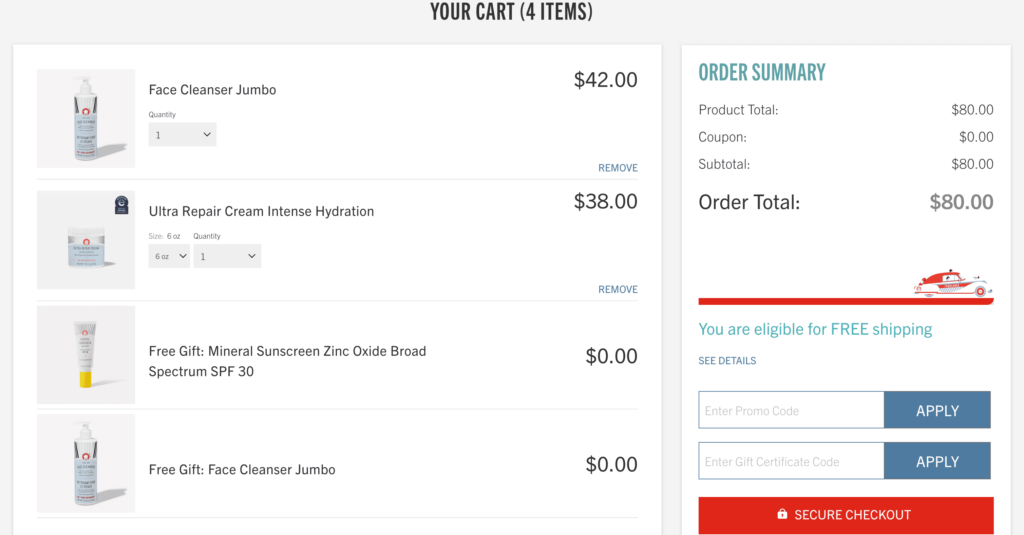Click the badge icon on Ultra Repair Cream
The height and width of the screenshot is (535, 1024).
[122, 205]
